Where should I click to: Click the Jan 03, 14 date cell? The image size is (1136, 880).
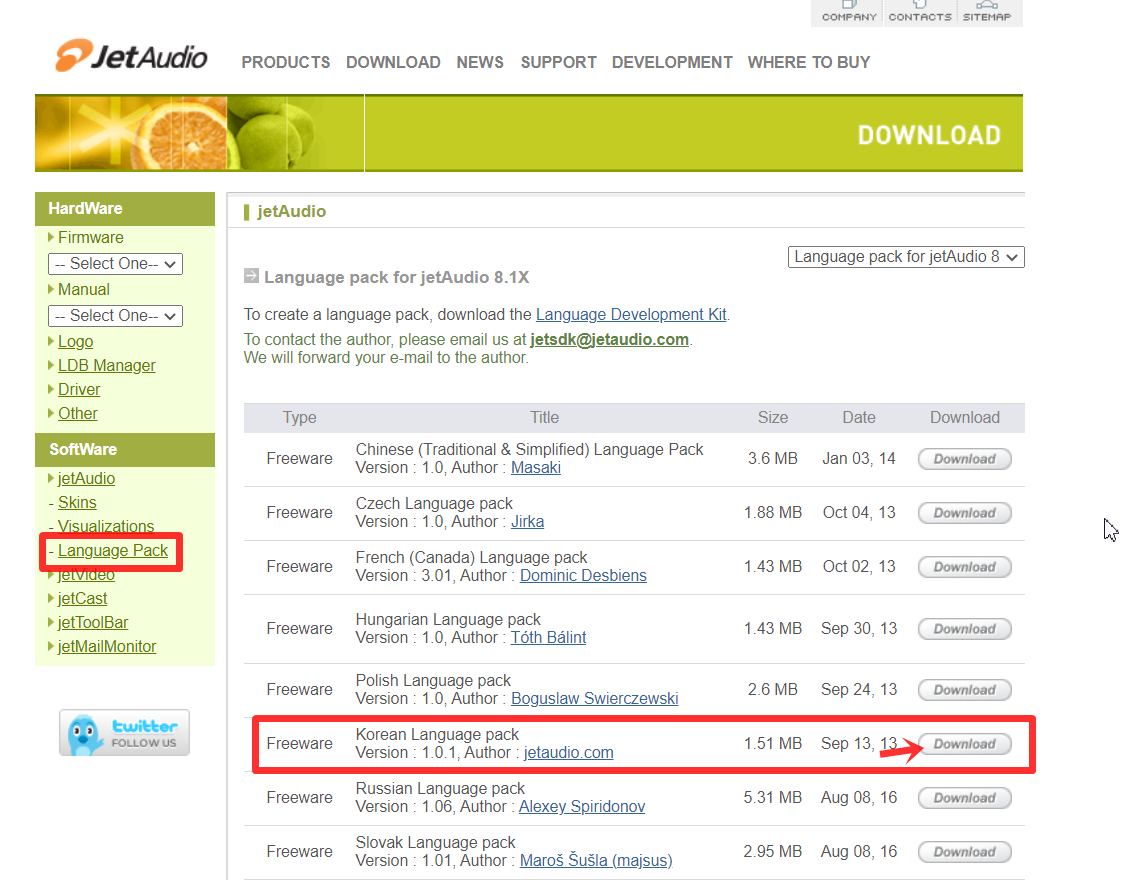(859, 458)
